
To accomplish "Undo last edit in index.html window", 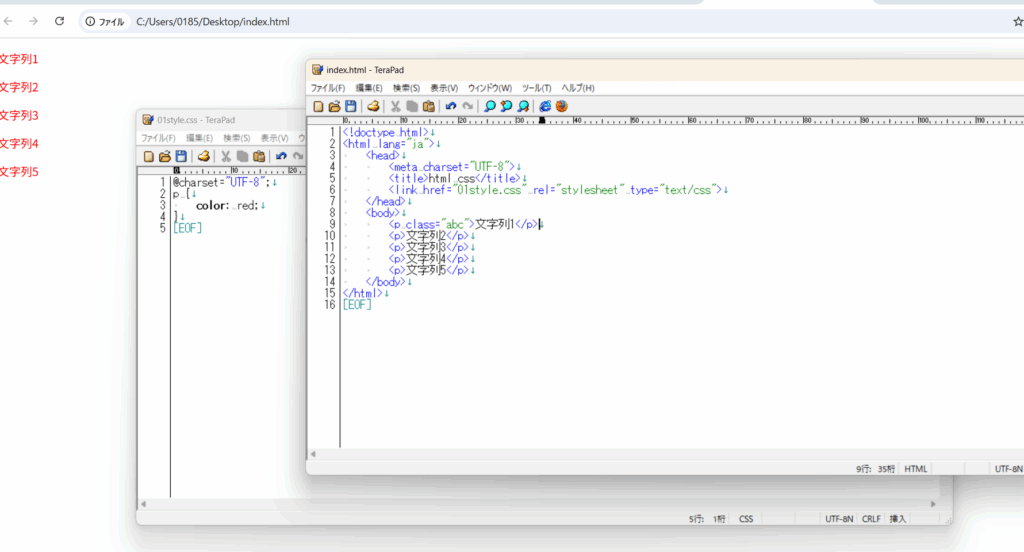I will [451, 105].
